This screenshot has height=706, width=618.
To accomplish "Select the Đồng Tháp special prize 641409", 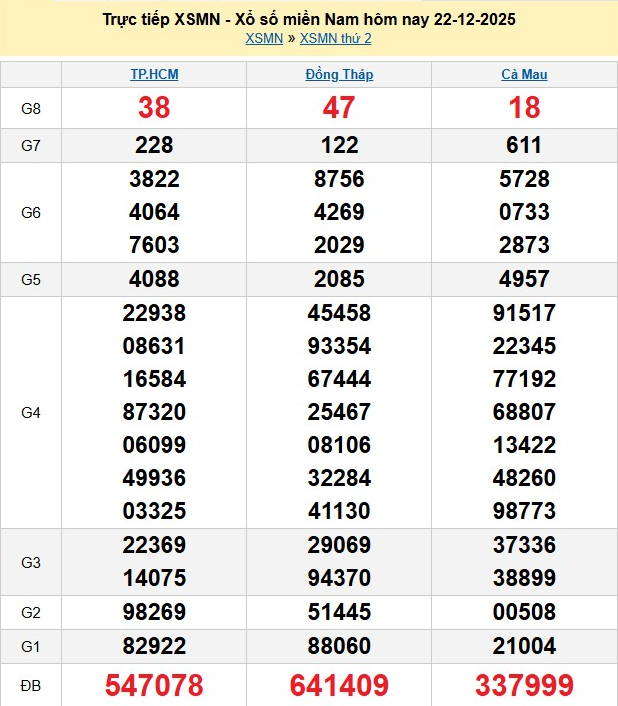I will click(339, 685).
